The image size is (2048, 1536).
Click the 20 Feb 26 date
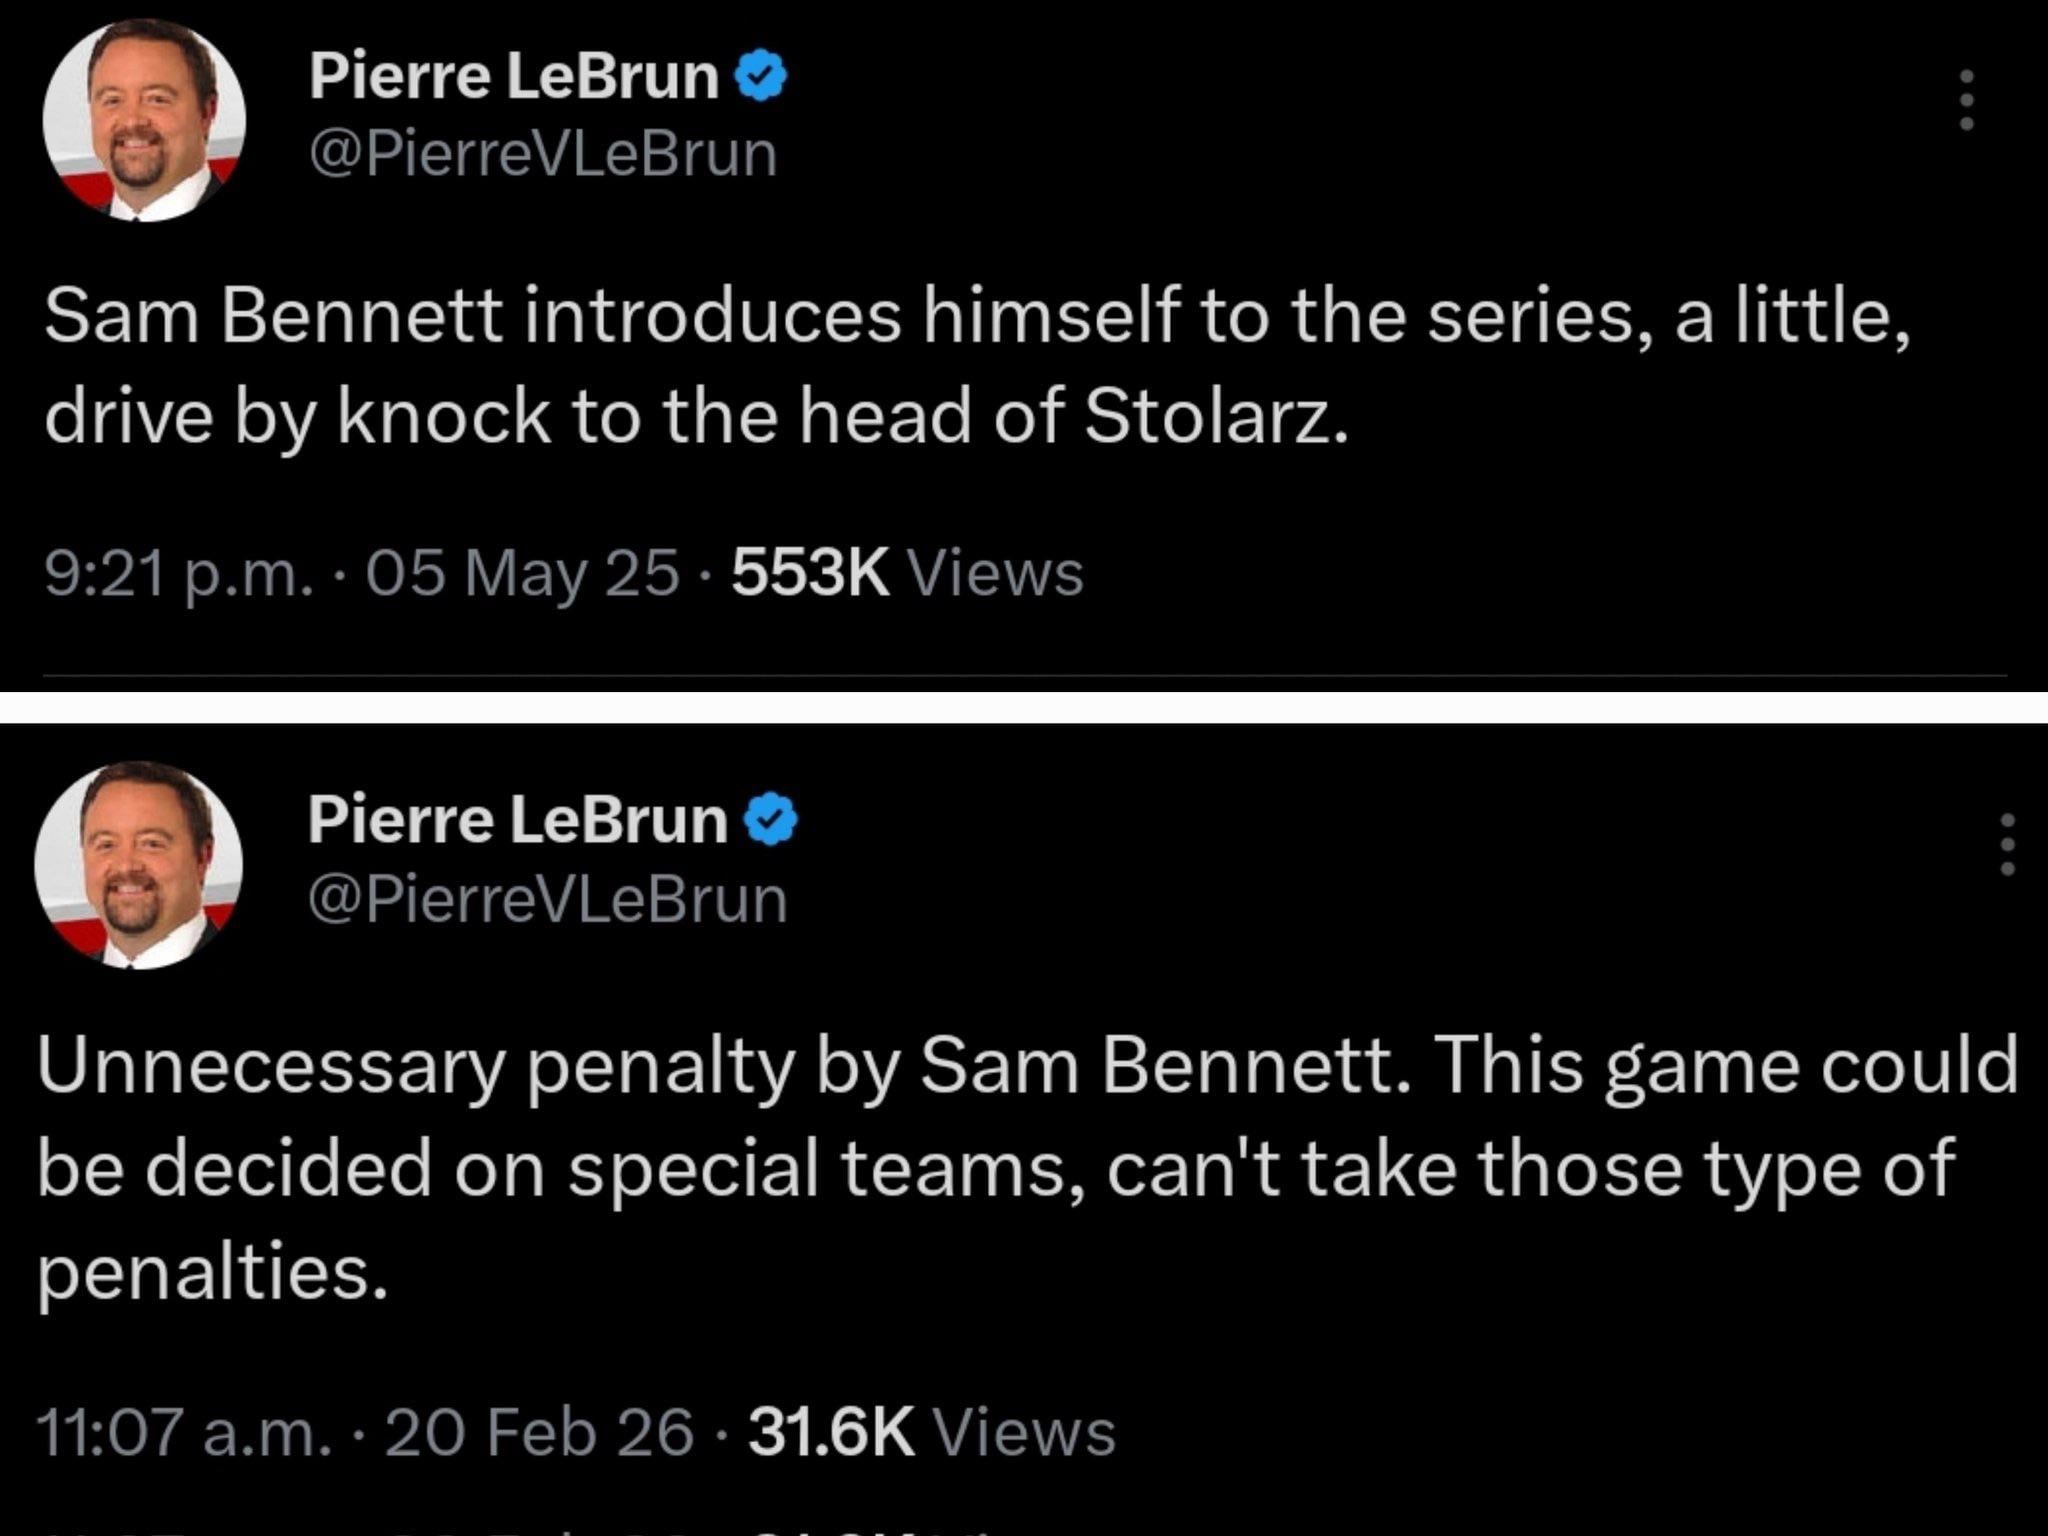pyautogui.click(x=538, y=1431)
